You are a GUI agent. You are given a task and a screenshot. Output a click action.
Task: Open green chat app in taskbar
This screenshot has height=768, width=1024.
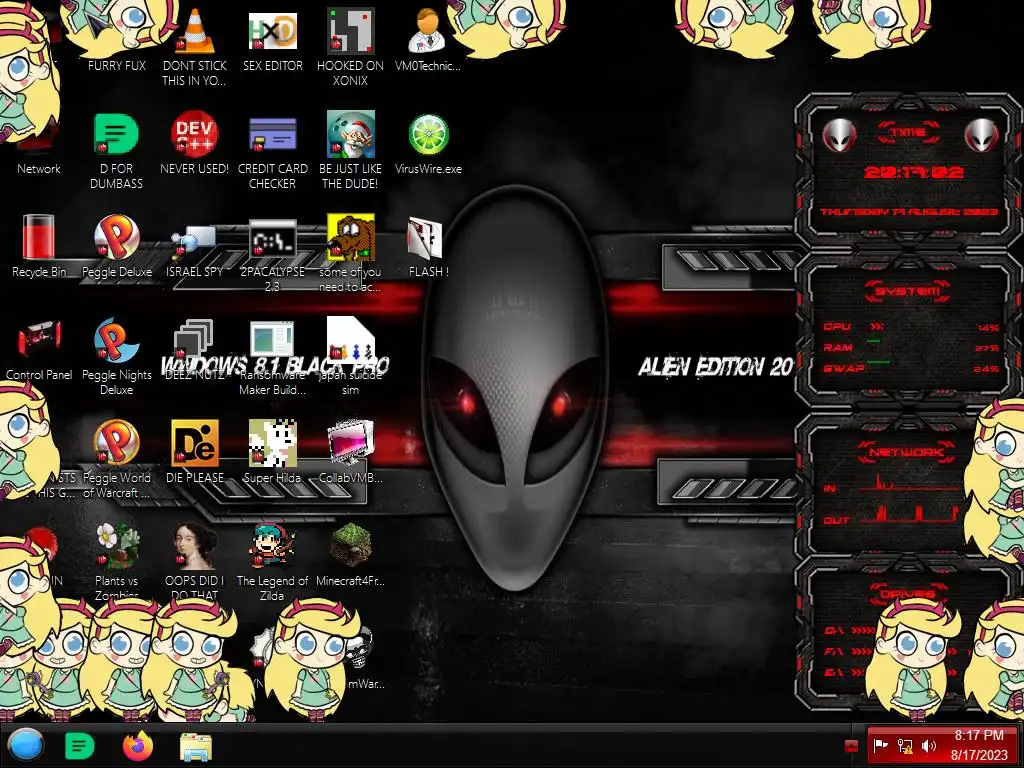(x=80, y=746)
